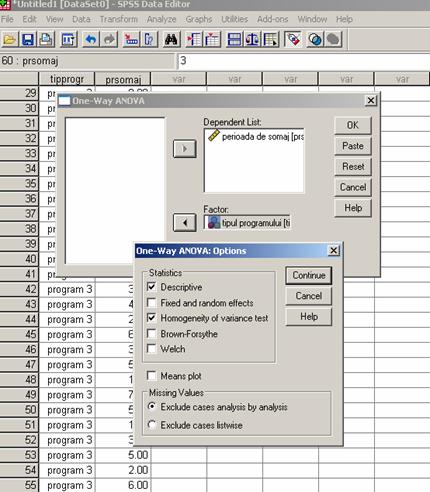This screenshot has width=430, height=492.
Task: Click Continue in the Options dialog
Action: pos(309,275)
